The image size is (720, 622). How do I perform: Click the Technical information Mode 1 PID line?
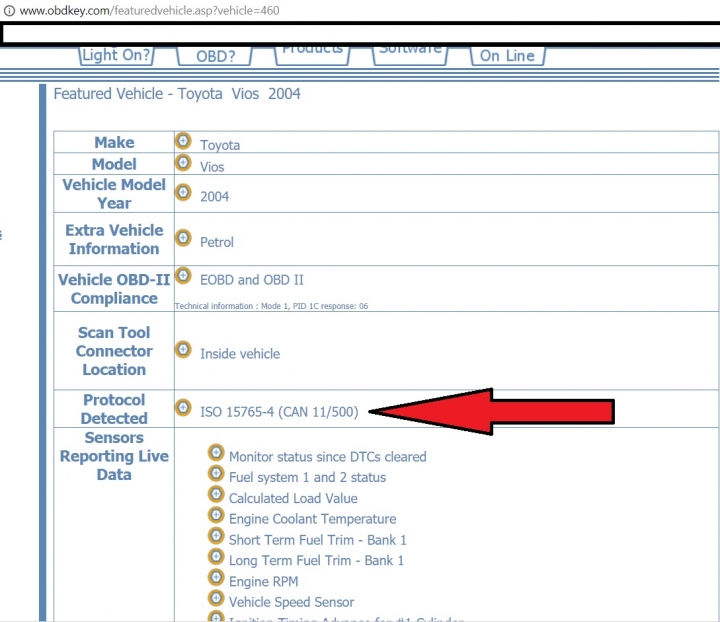coord(271,306)
